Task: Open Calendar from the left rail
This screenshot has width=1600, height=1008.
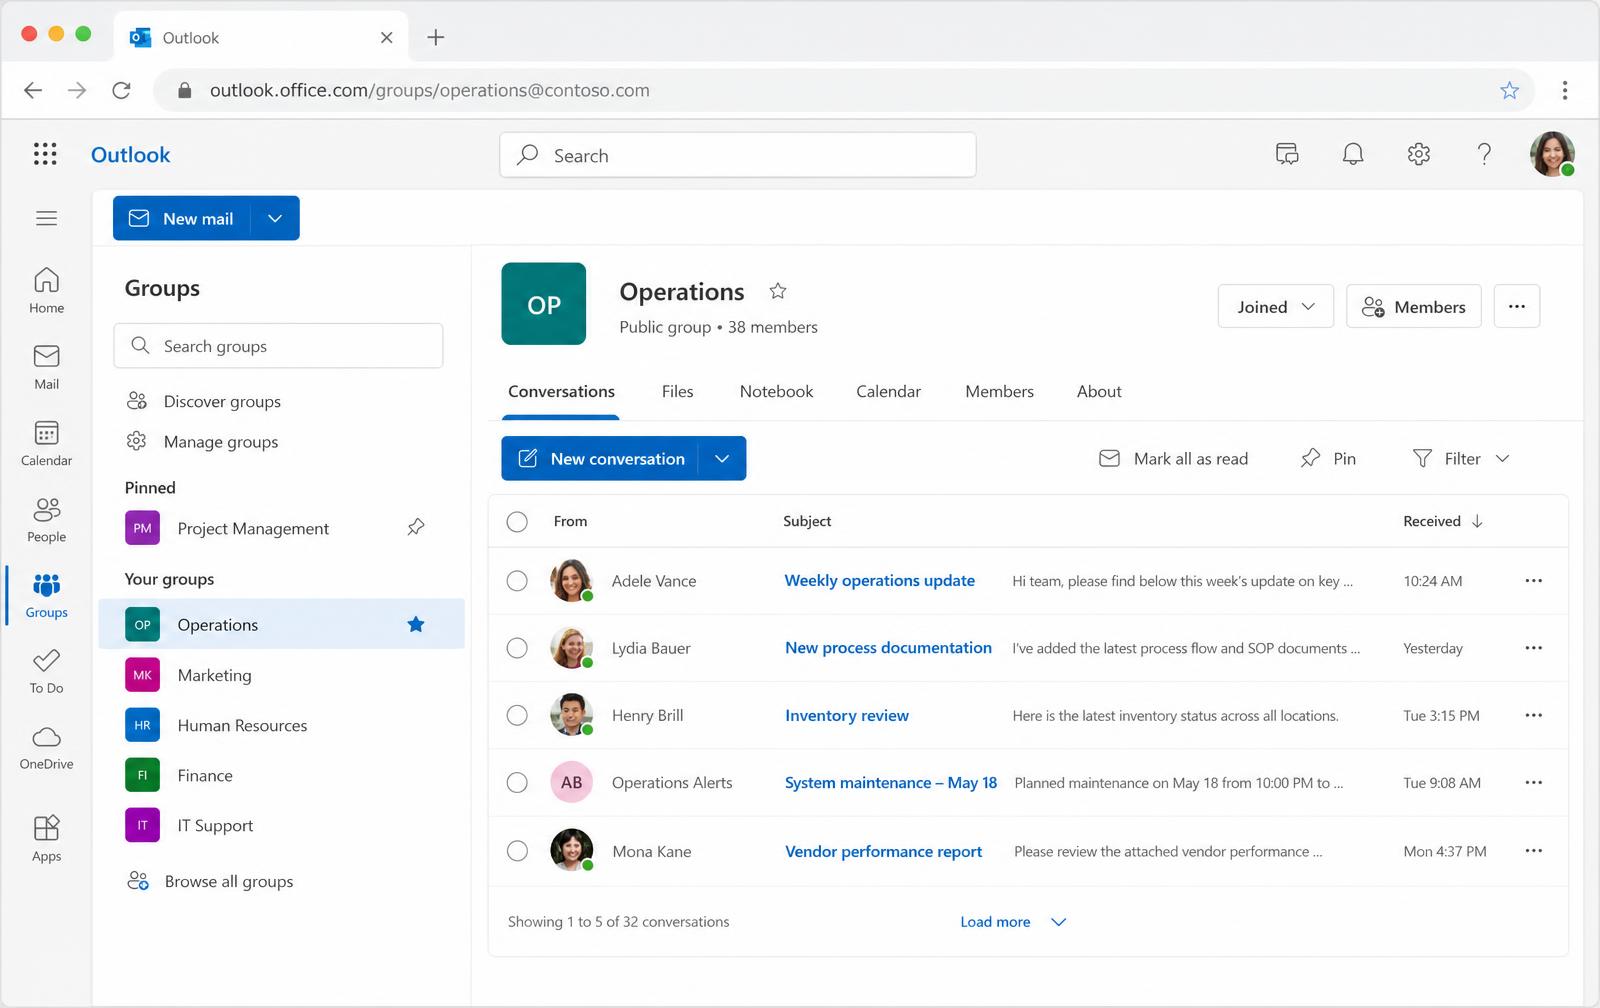Action: [46, 443]
